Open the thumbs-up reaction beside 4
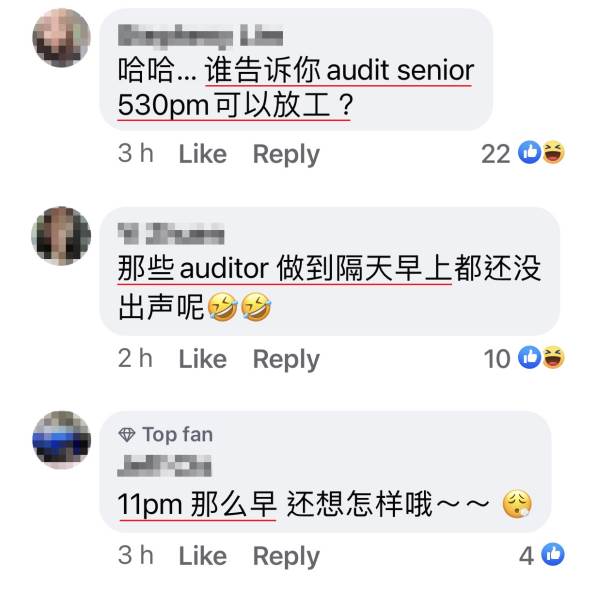Image resolution: width=589 pixels, height=595 pixels. (553, 555)
